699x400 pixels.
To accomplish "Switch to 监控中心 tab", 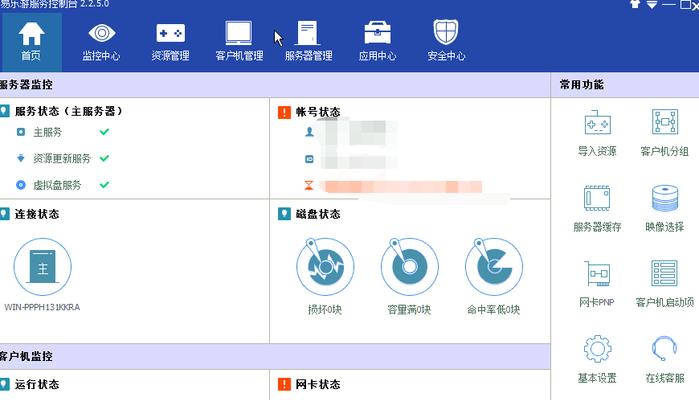I will click(101, 41).
